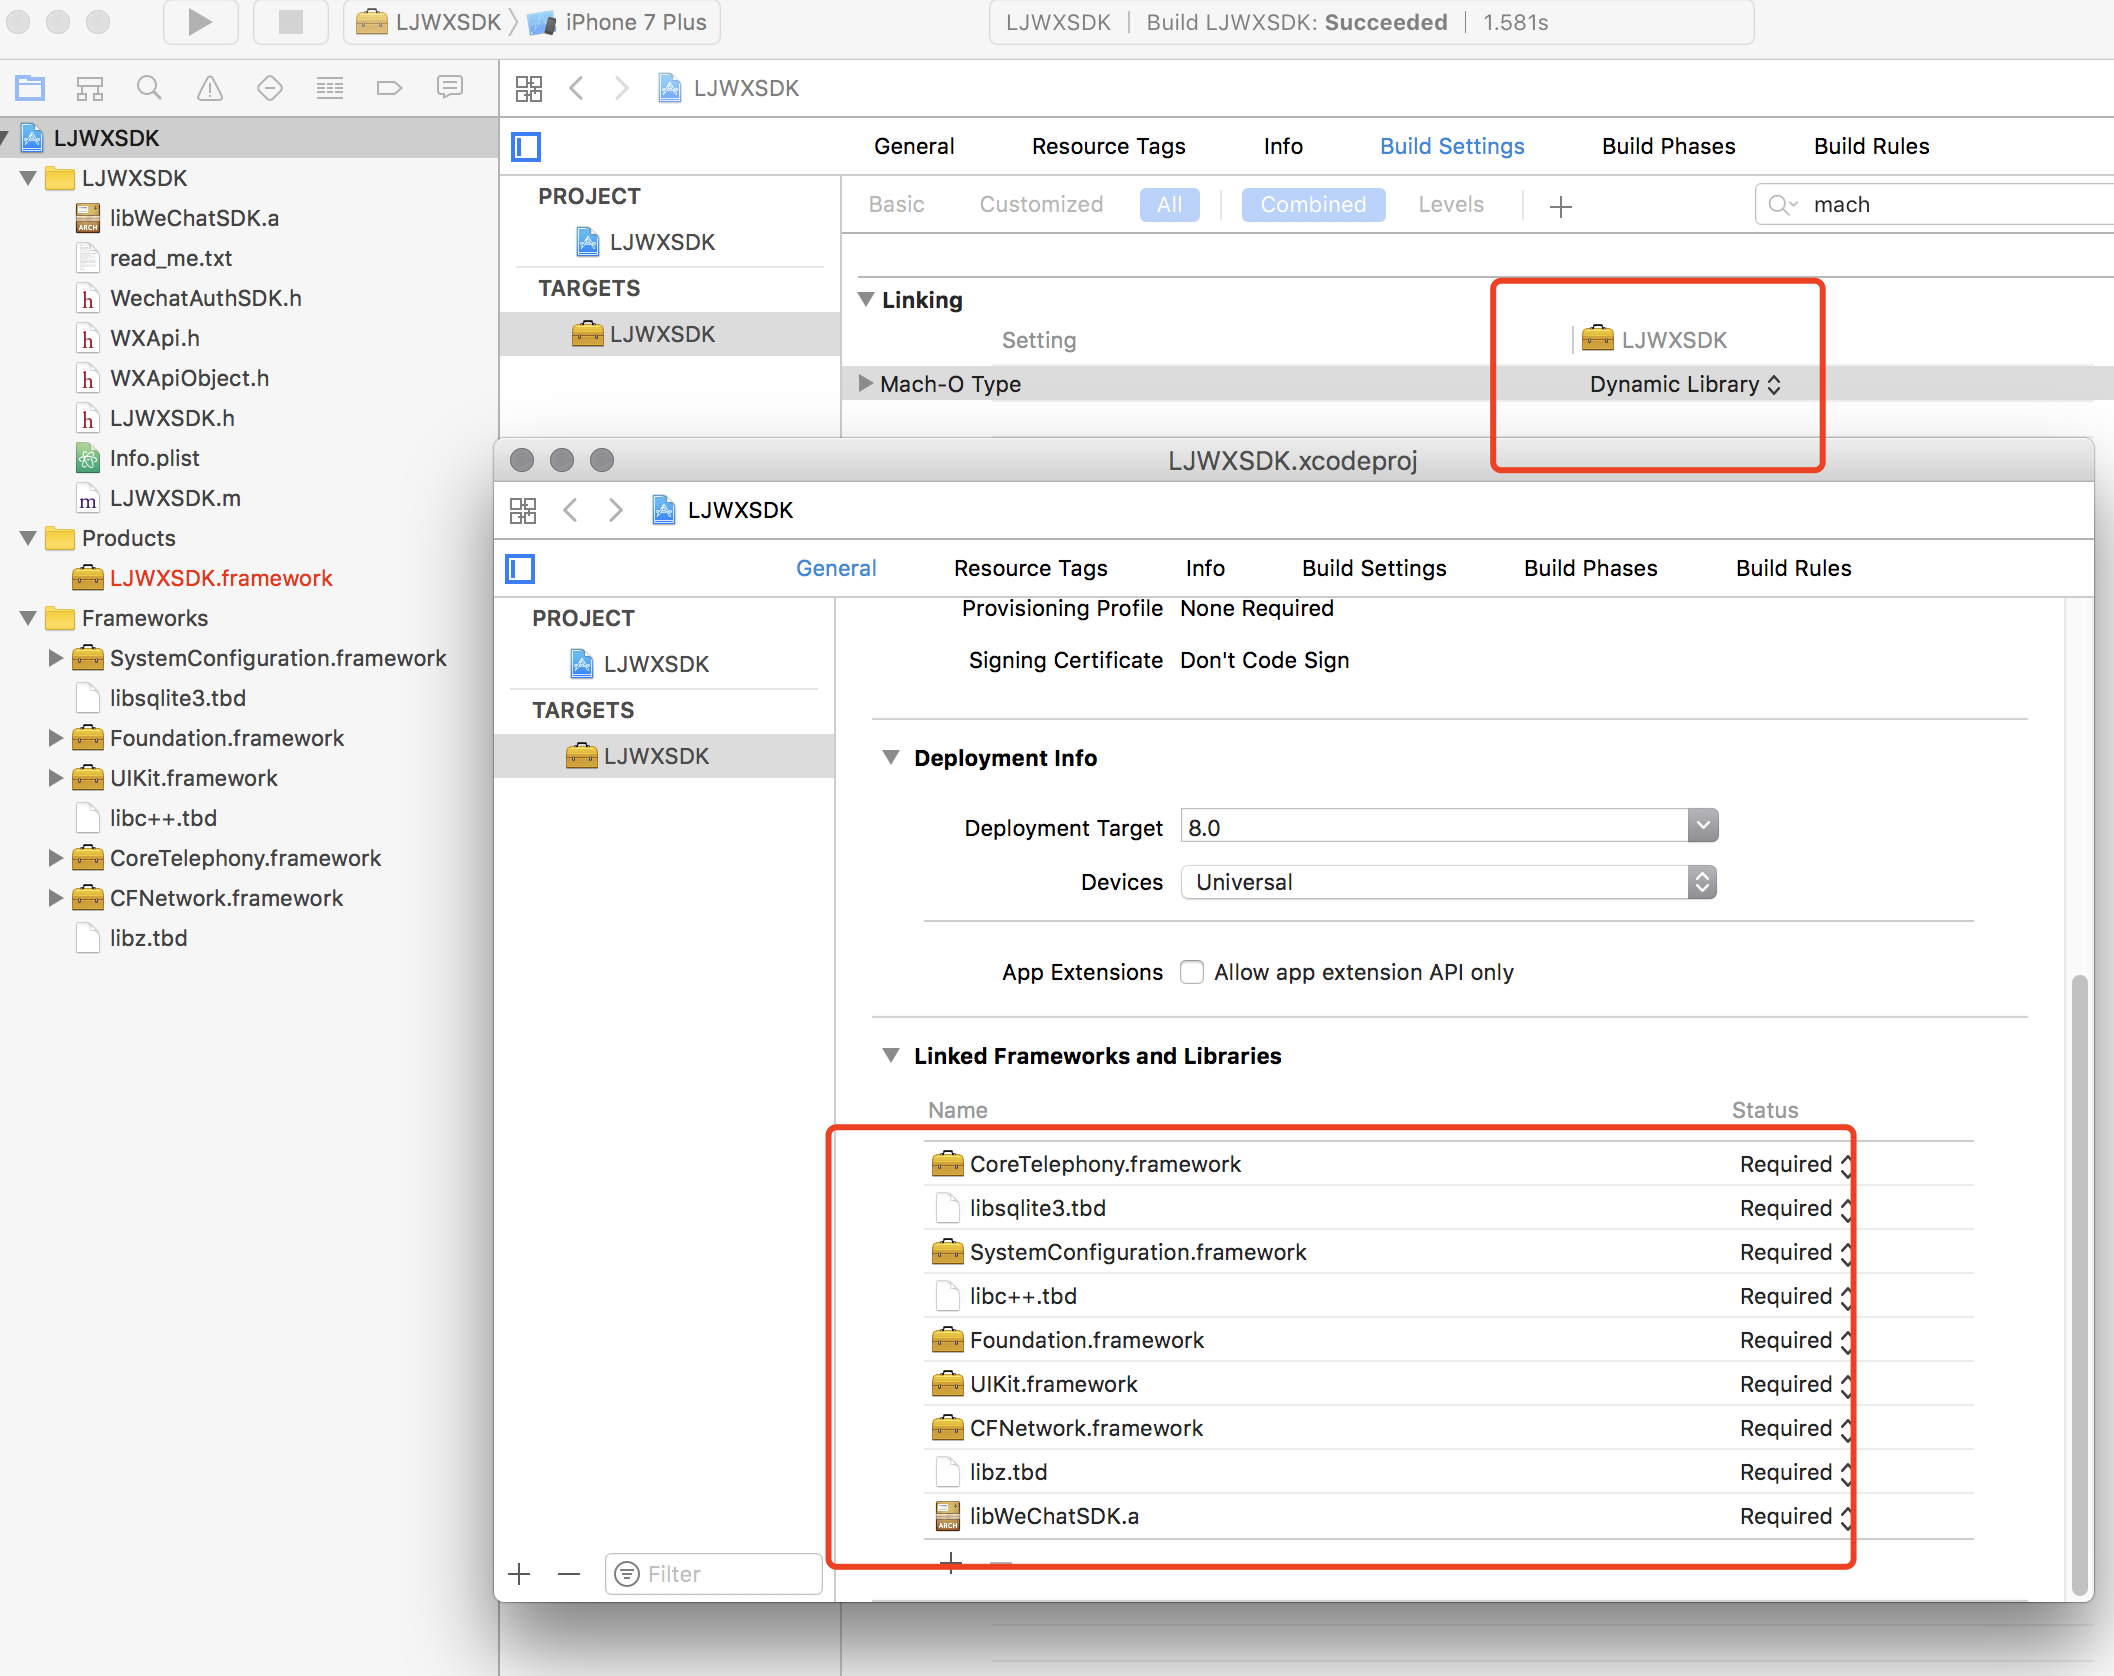
Task: Enable Allow app extension API only
Action: pos(1191,972)
